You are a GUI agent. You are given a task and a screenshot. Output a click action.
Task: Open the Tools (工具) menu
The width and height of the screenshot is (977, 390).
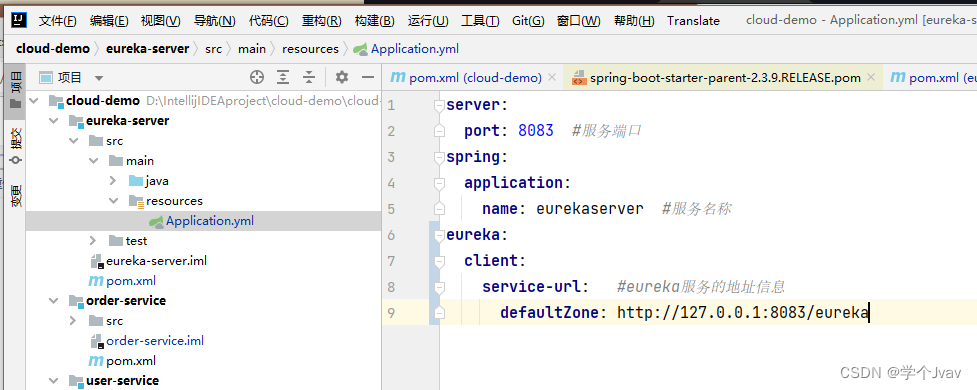[480, 21]
